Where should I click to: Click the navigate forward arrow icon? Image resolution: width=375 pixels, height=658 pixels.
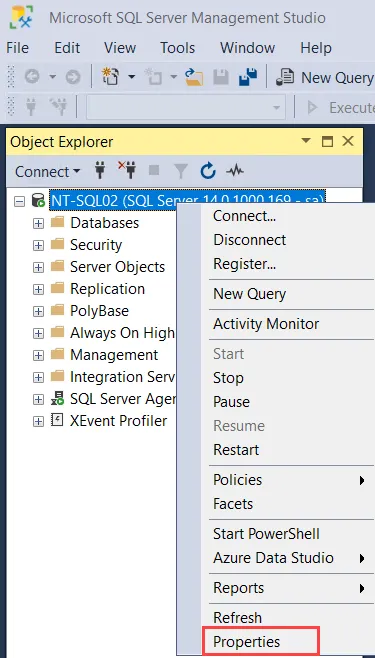pyautogui.click(x=73, y=77)
